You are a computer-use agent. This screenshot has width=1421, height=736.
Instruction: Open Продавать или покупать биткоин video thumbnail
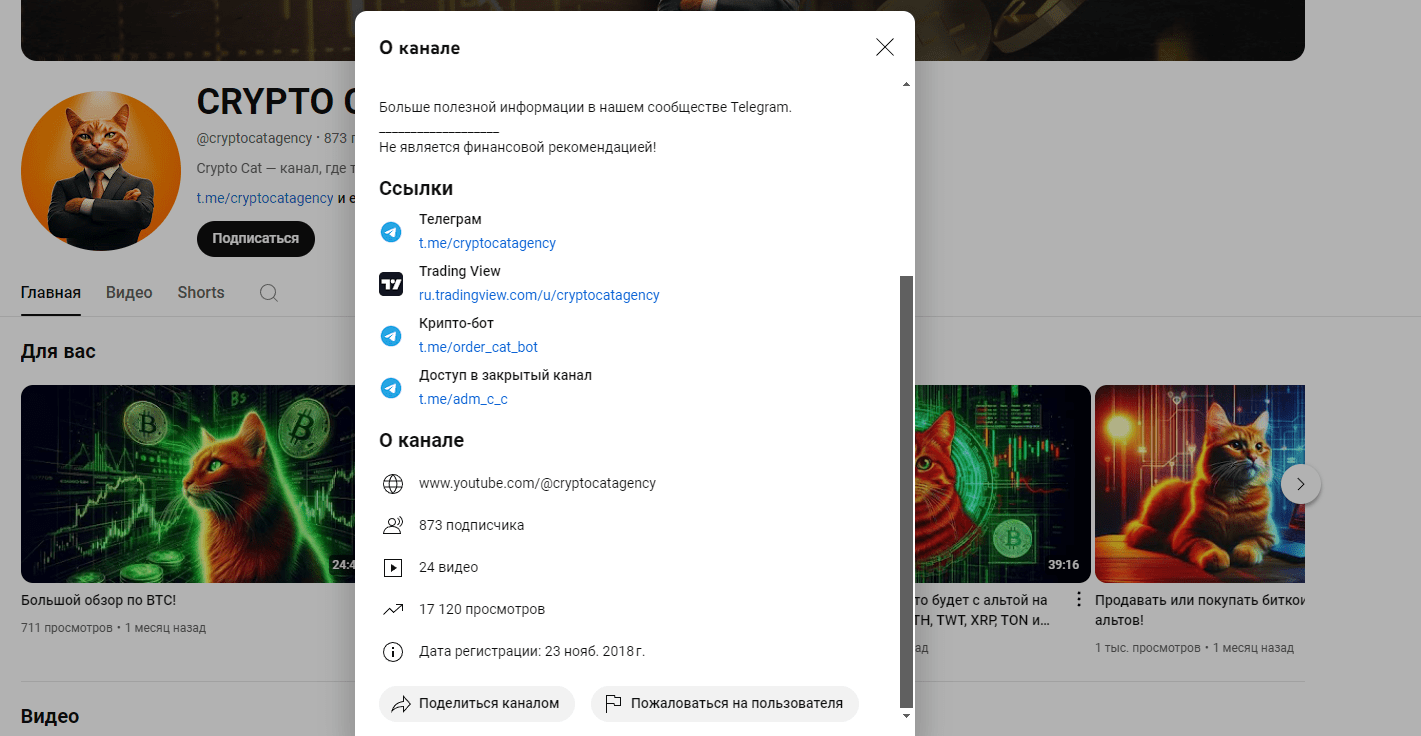[1200, 484]
